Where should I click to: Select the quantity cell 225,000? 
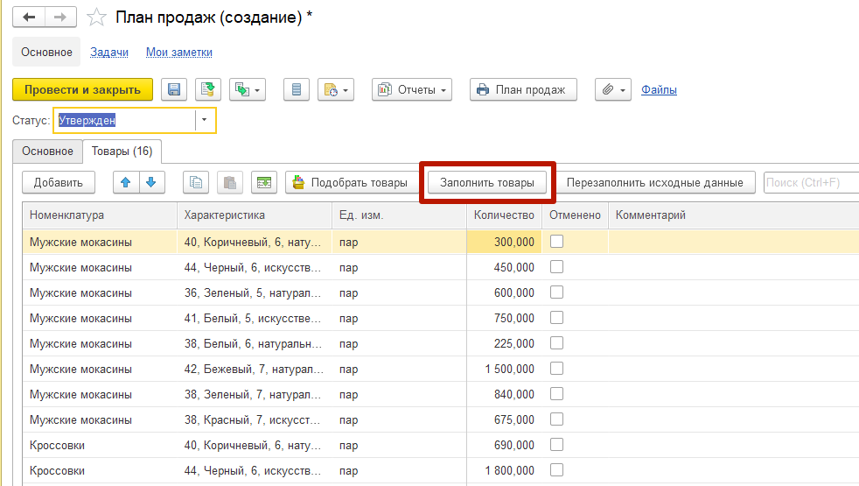coord(504,344)
